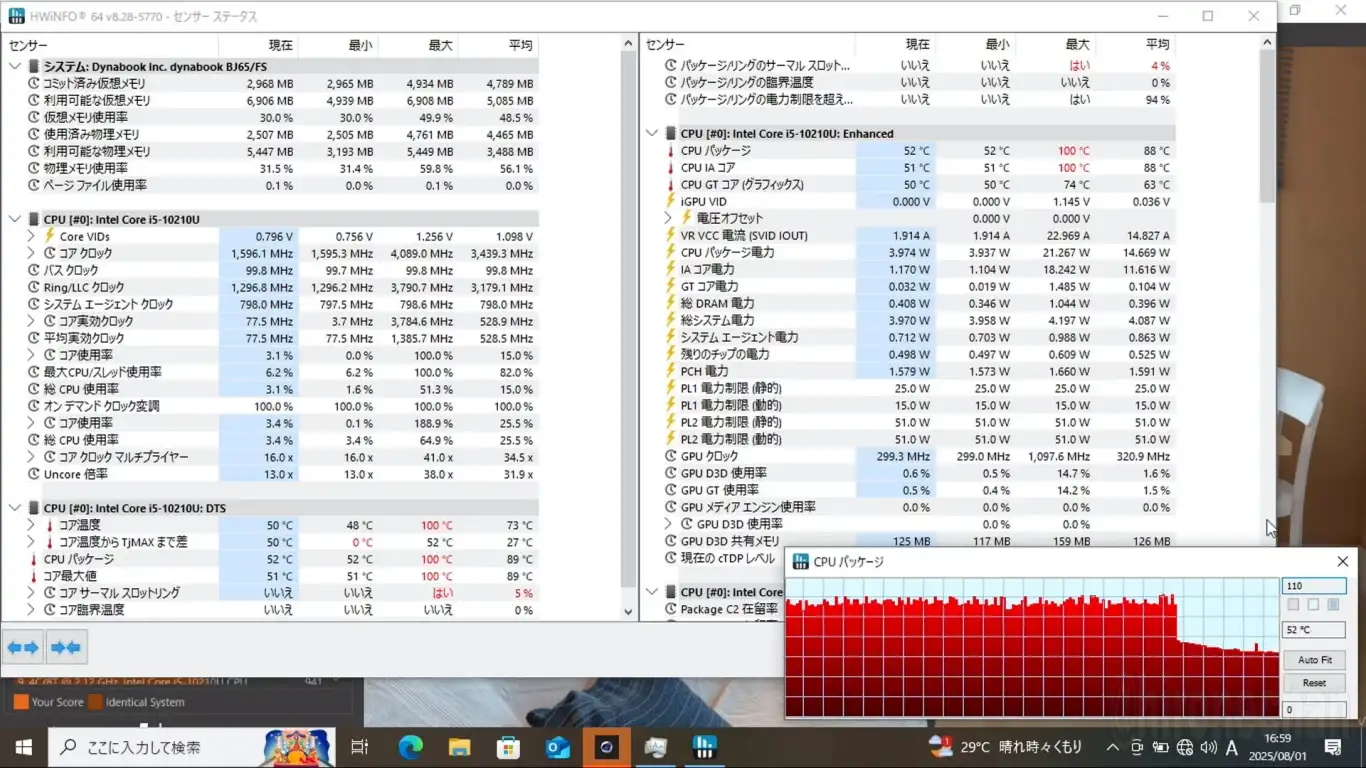The image size is (1366, 768).
Task: Click the lightning icon beside Core VIDs
Action: (50, 236)
